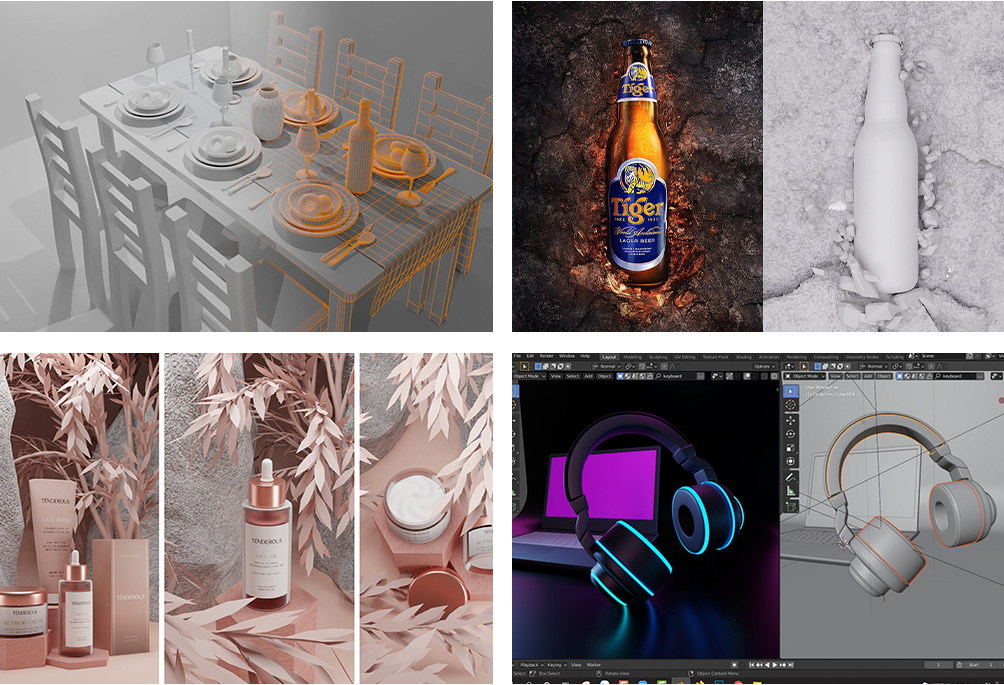Toggle snapping magnet in solid viewport header

pos(909,366)
